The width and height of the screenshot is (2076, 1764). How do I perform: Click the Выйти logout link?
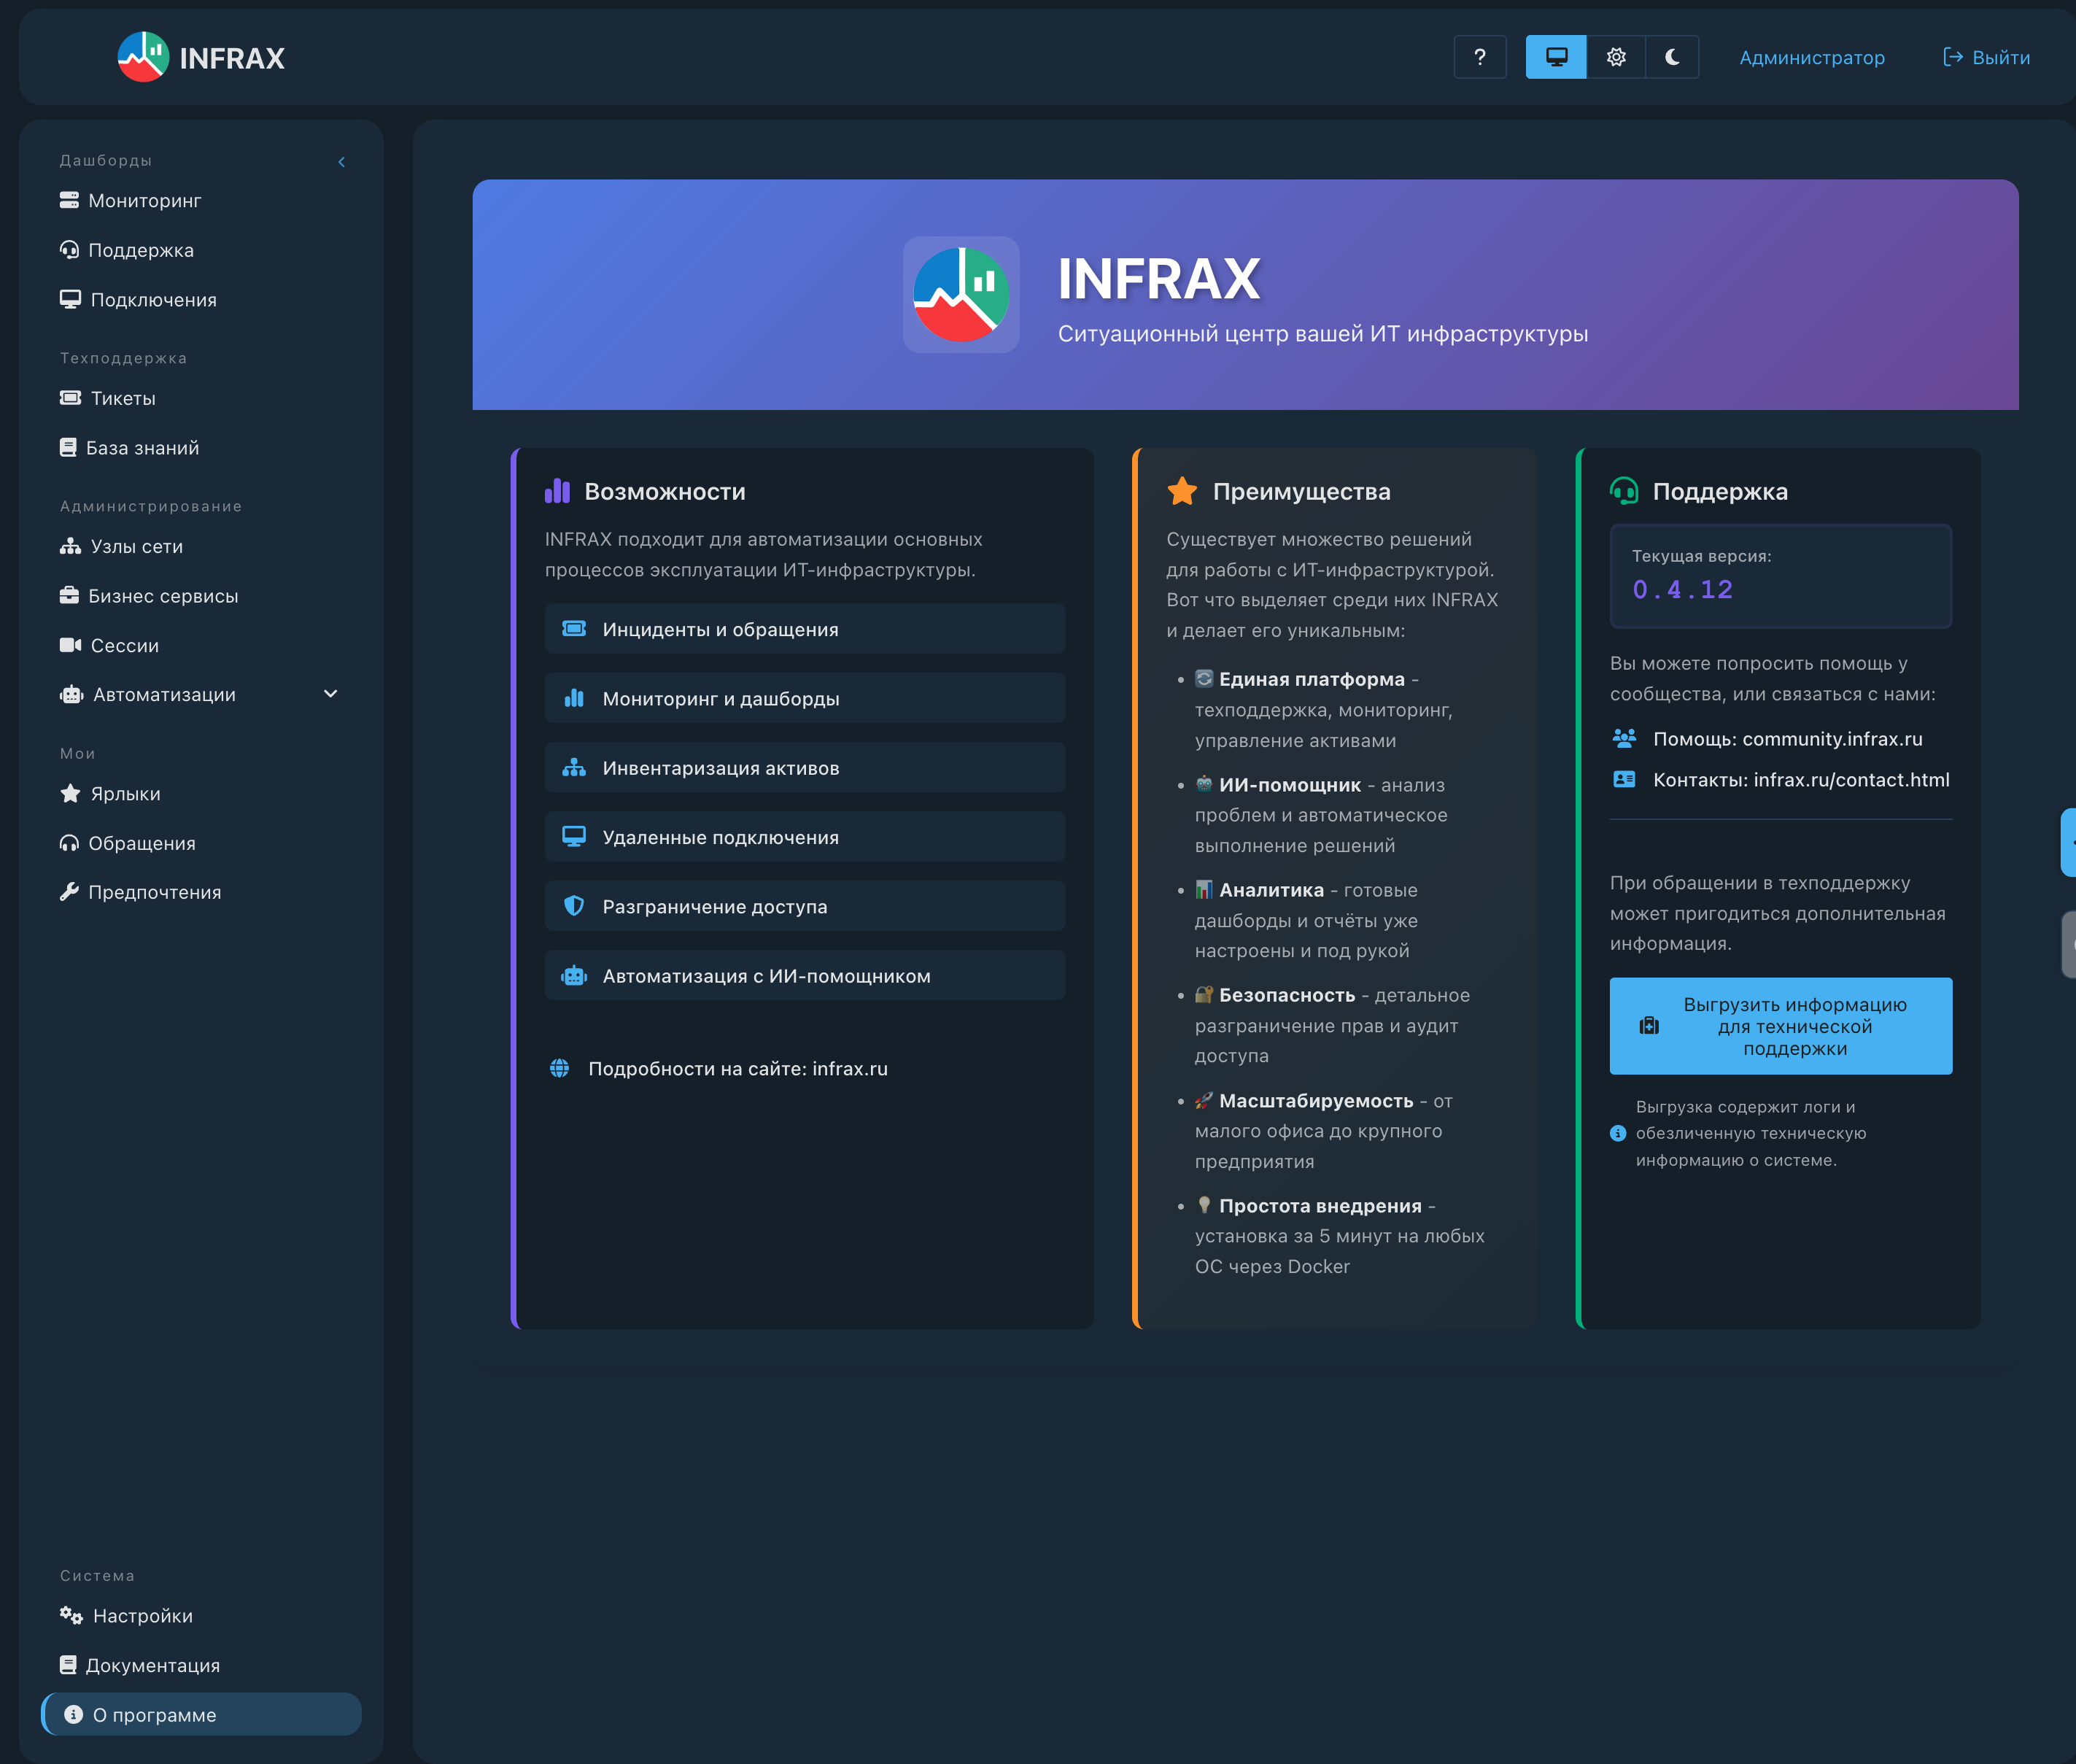[x=1986, y=57]
